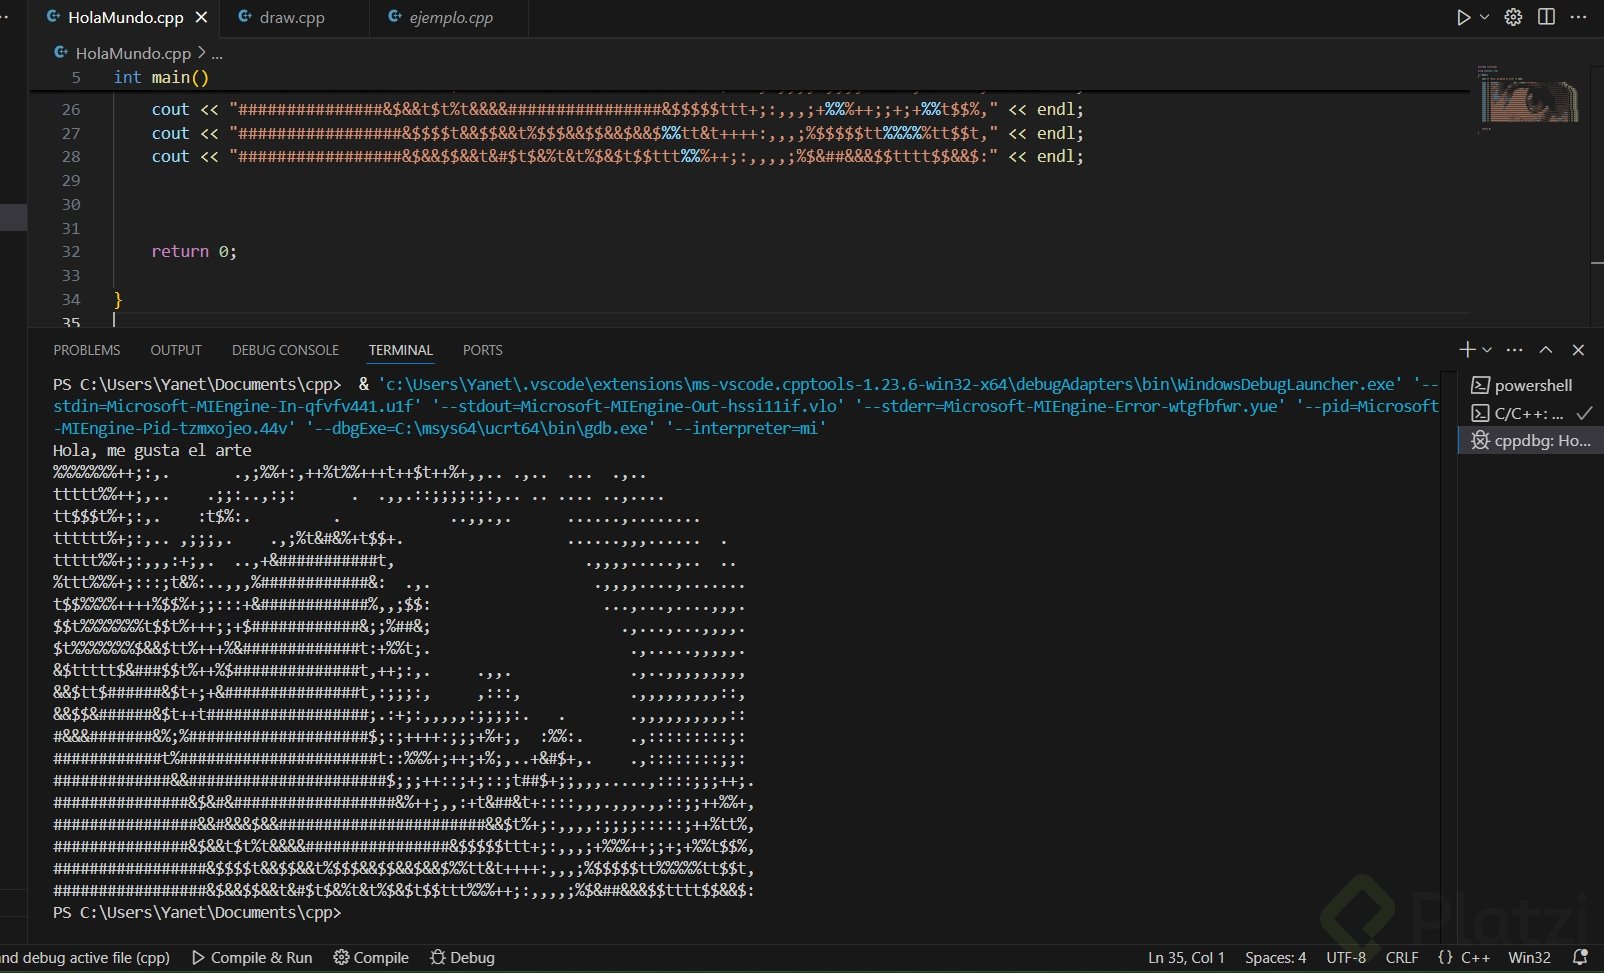Viewport: 1604px width, 973px height.
Task: Open the PROBLEMS panel tab
Action: point(87,350)
